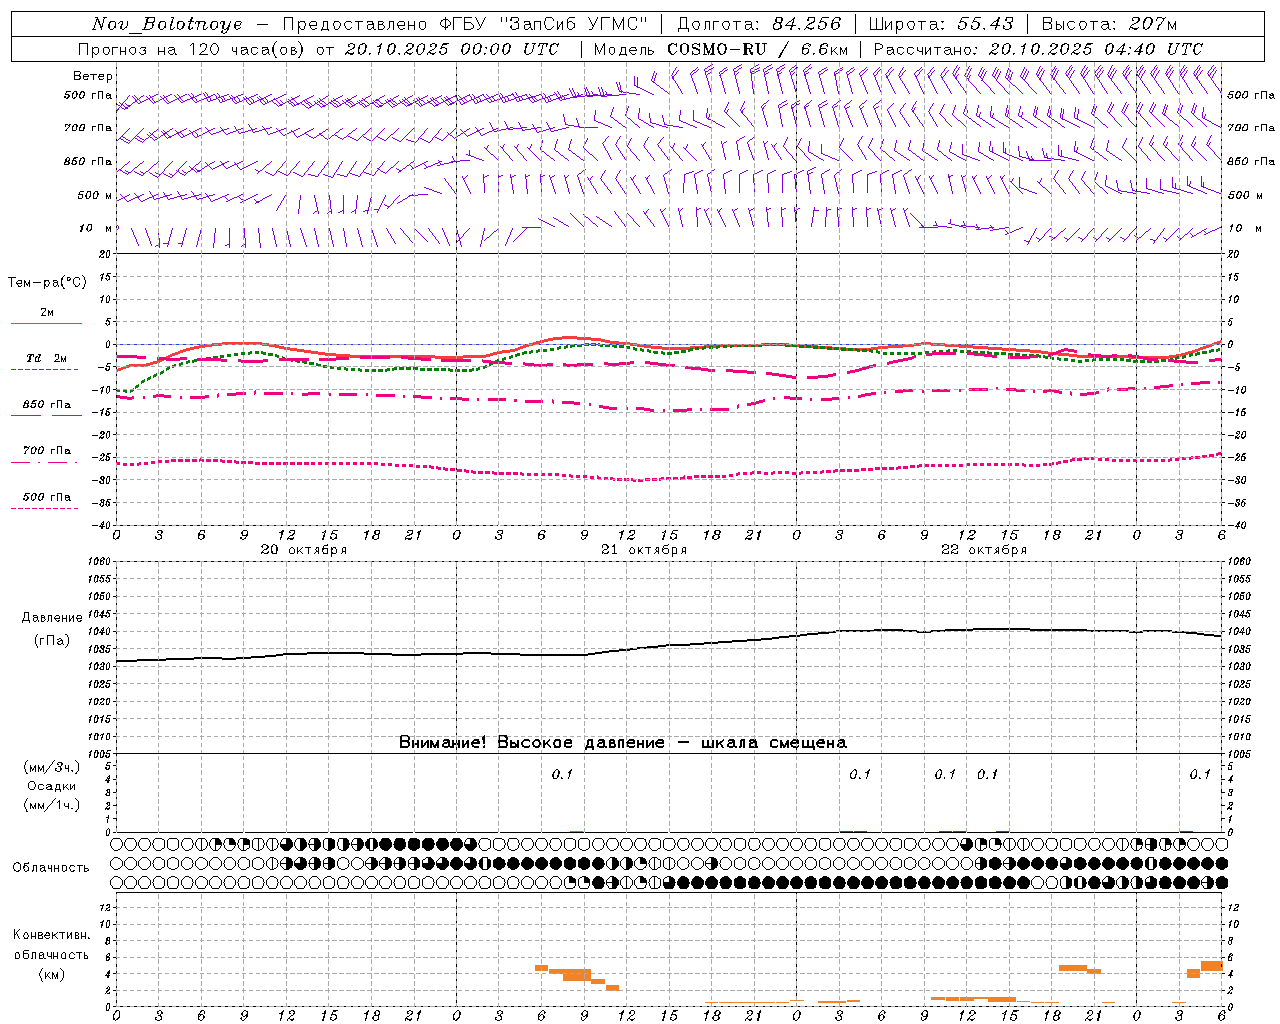Click the 10 м wind level label on left

(x=95, y=228)
